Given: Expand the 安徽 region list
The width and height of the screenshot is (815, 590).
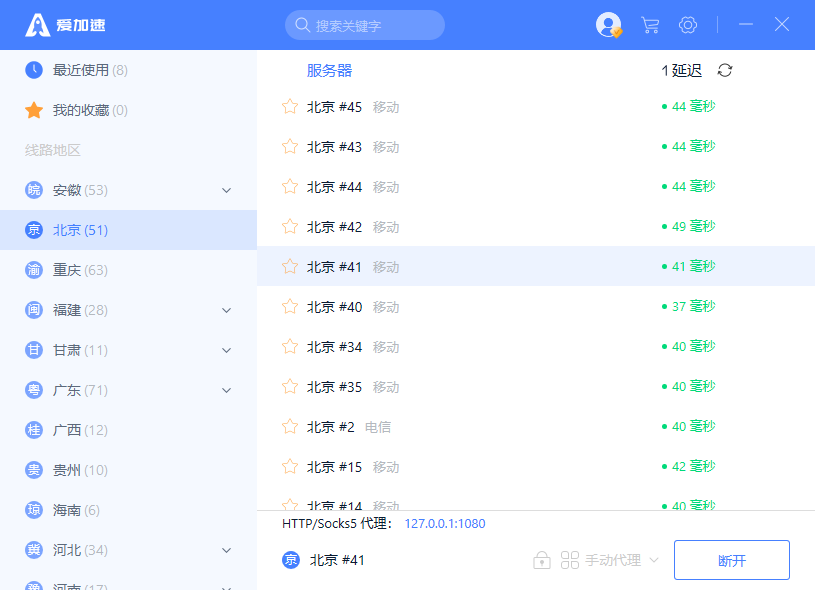Looking at the screenshot, I should coord(226,190).
